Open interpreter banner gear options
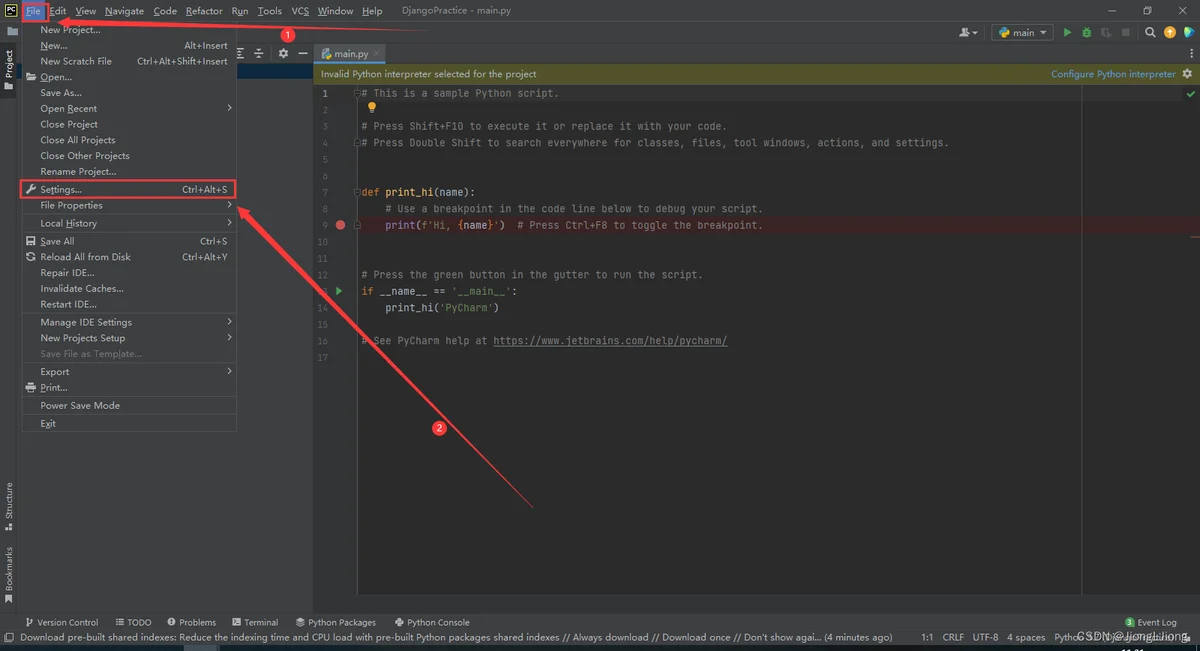This screenshot has height=651, width=1200. (x=1188, y=74)
